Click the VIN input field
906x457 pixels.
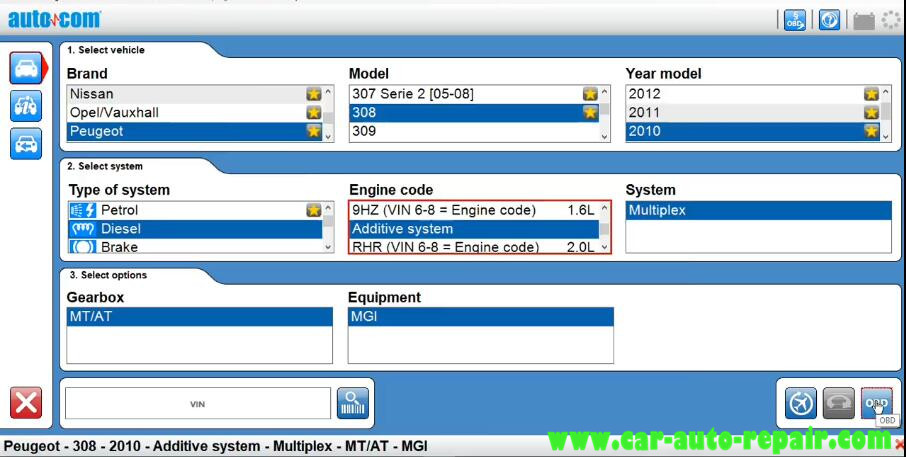pos(198,403)
